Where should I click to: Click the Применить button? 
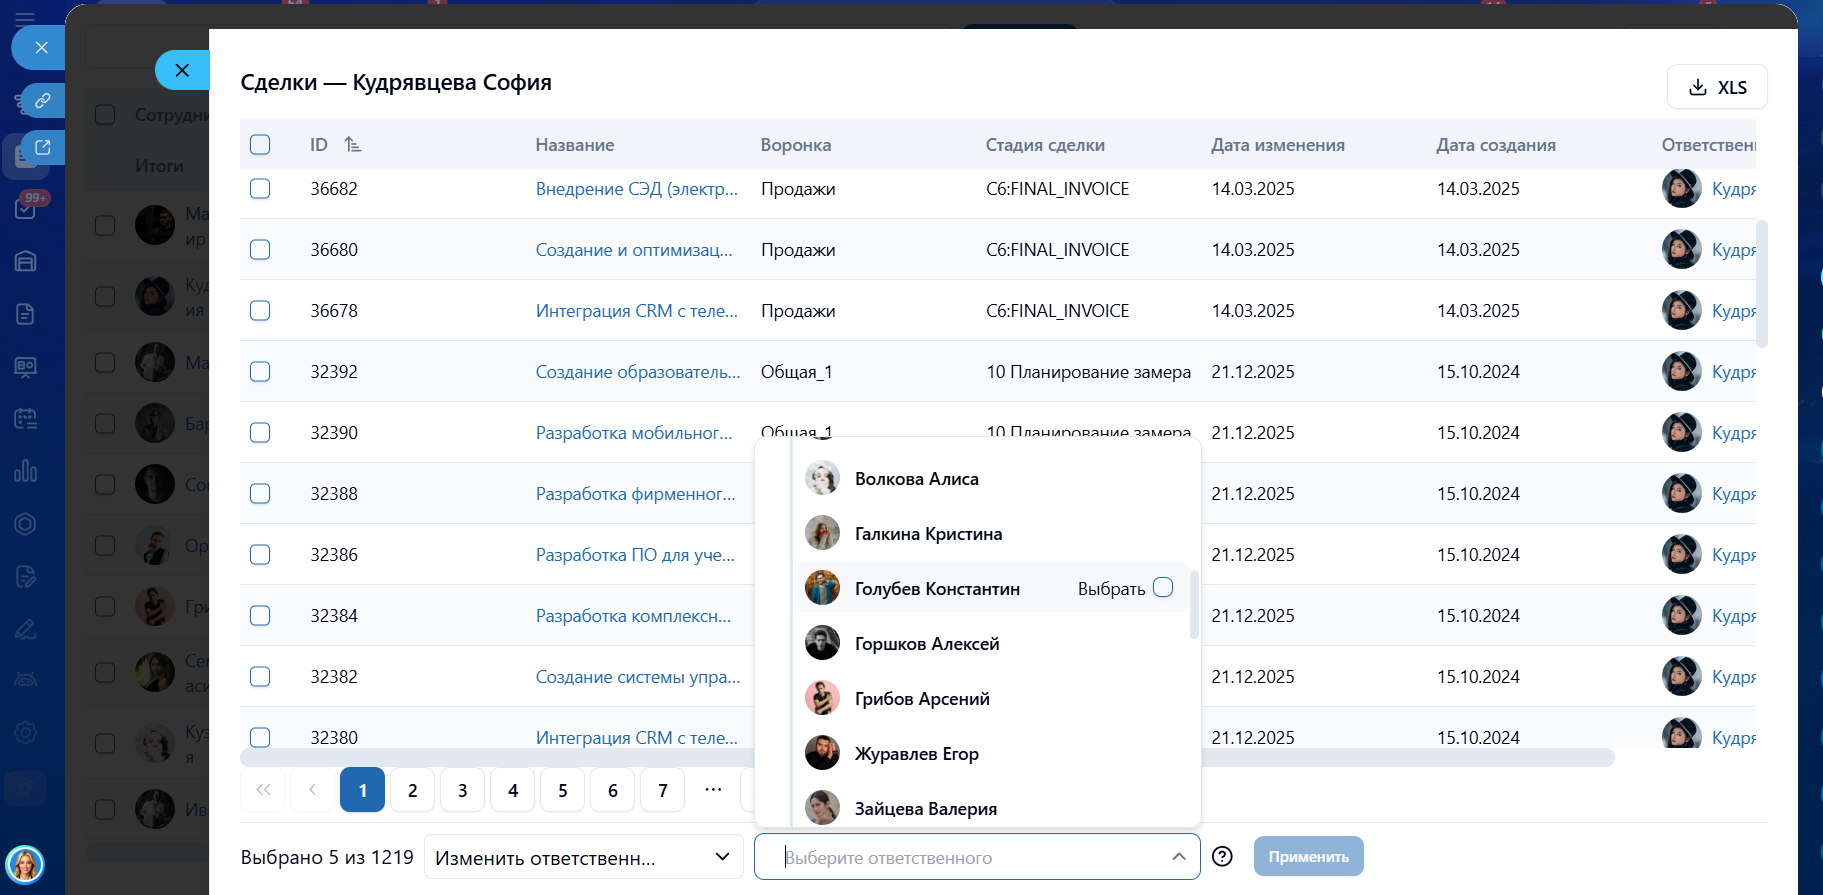click(1309, 857)
